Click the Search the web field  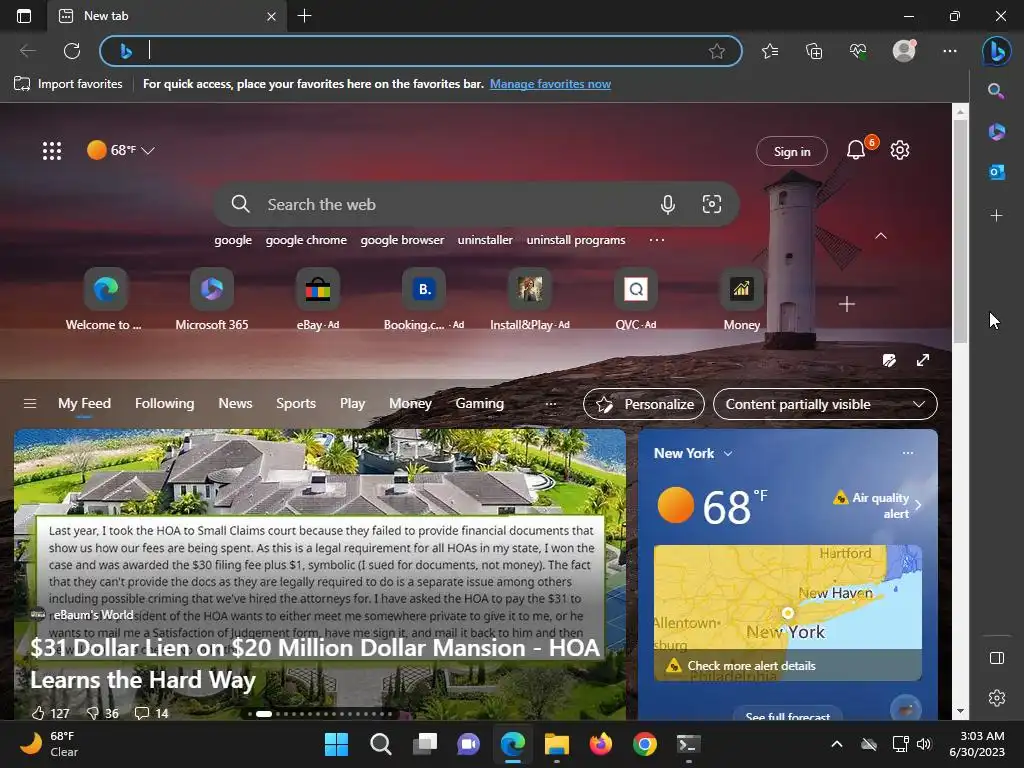tap(477, 204)
